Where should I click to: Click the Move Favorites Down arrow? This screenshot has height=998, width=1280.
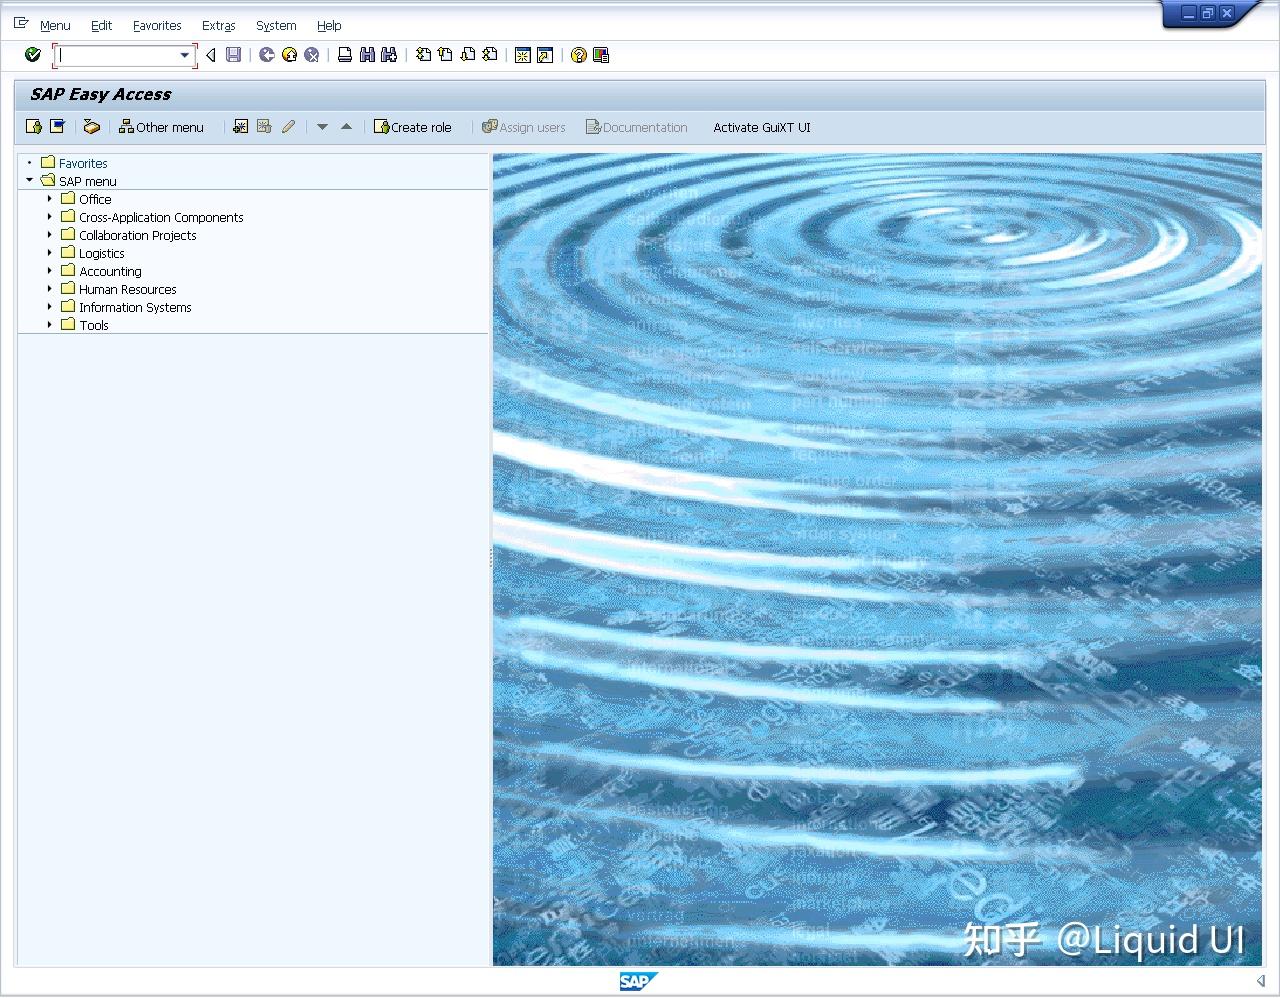(x=322, y=127)
